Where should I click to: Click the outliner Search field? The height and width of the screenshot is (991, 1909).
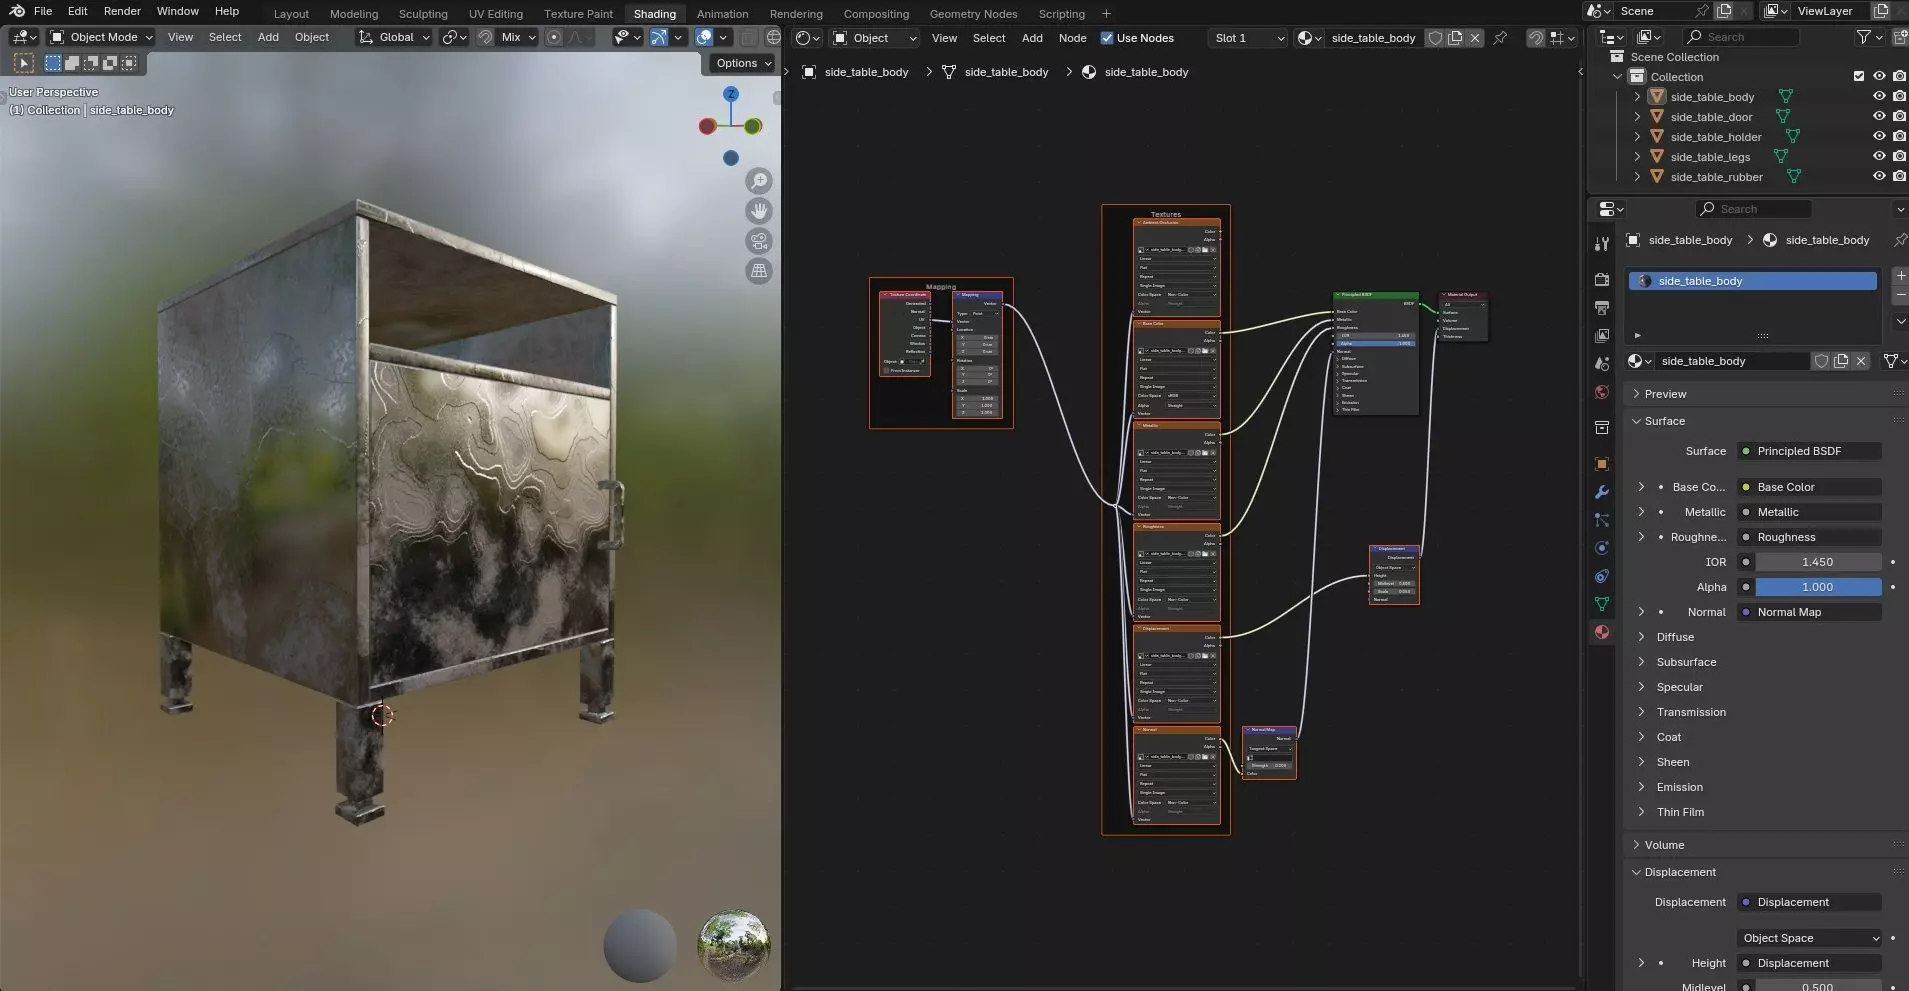click(1740, 37)
